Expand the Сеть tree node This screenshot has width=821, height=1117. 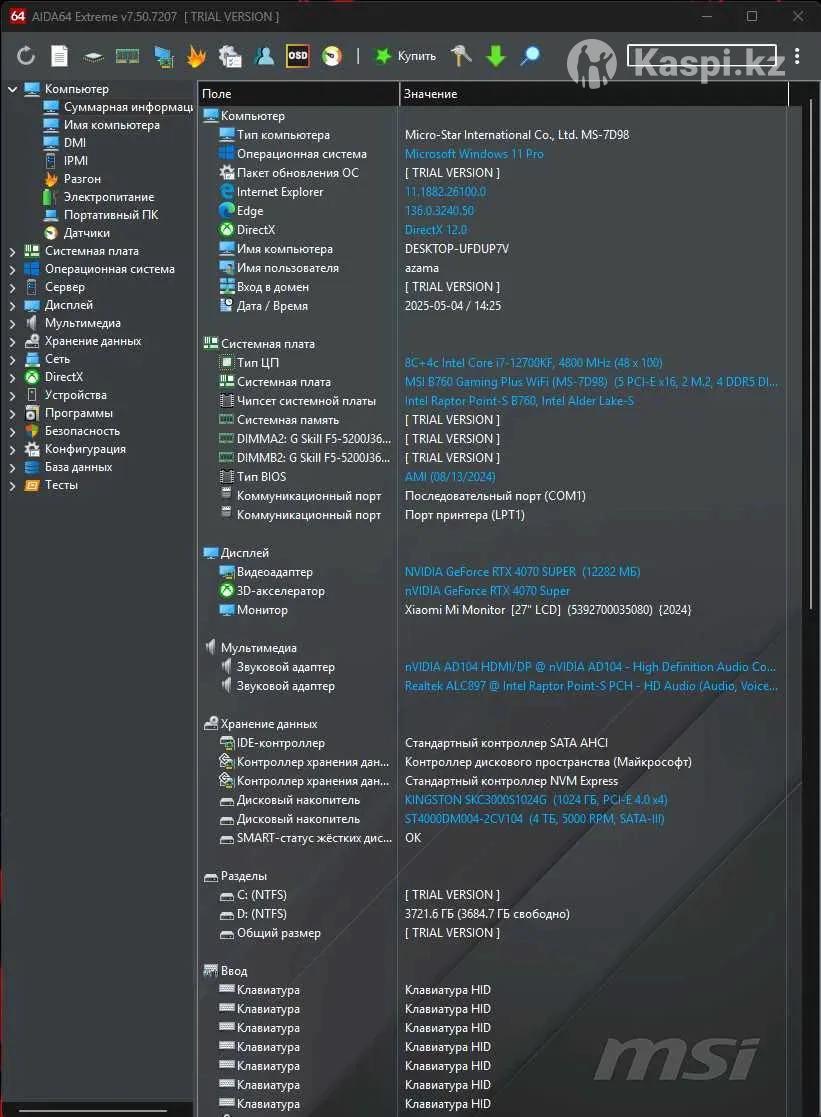[12, 359]
